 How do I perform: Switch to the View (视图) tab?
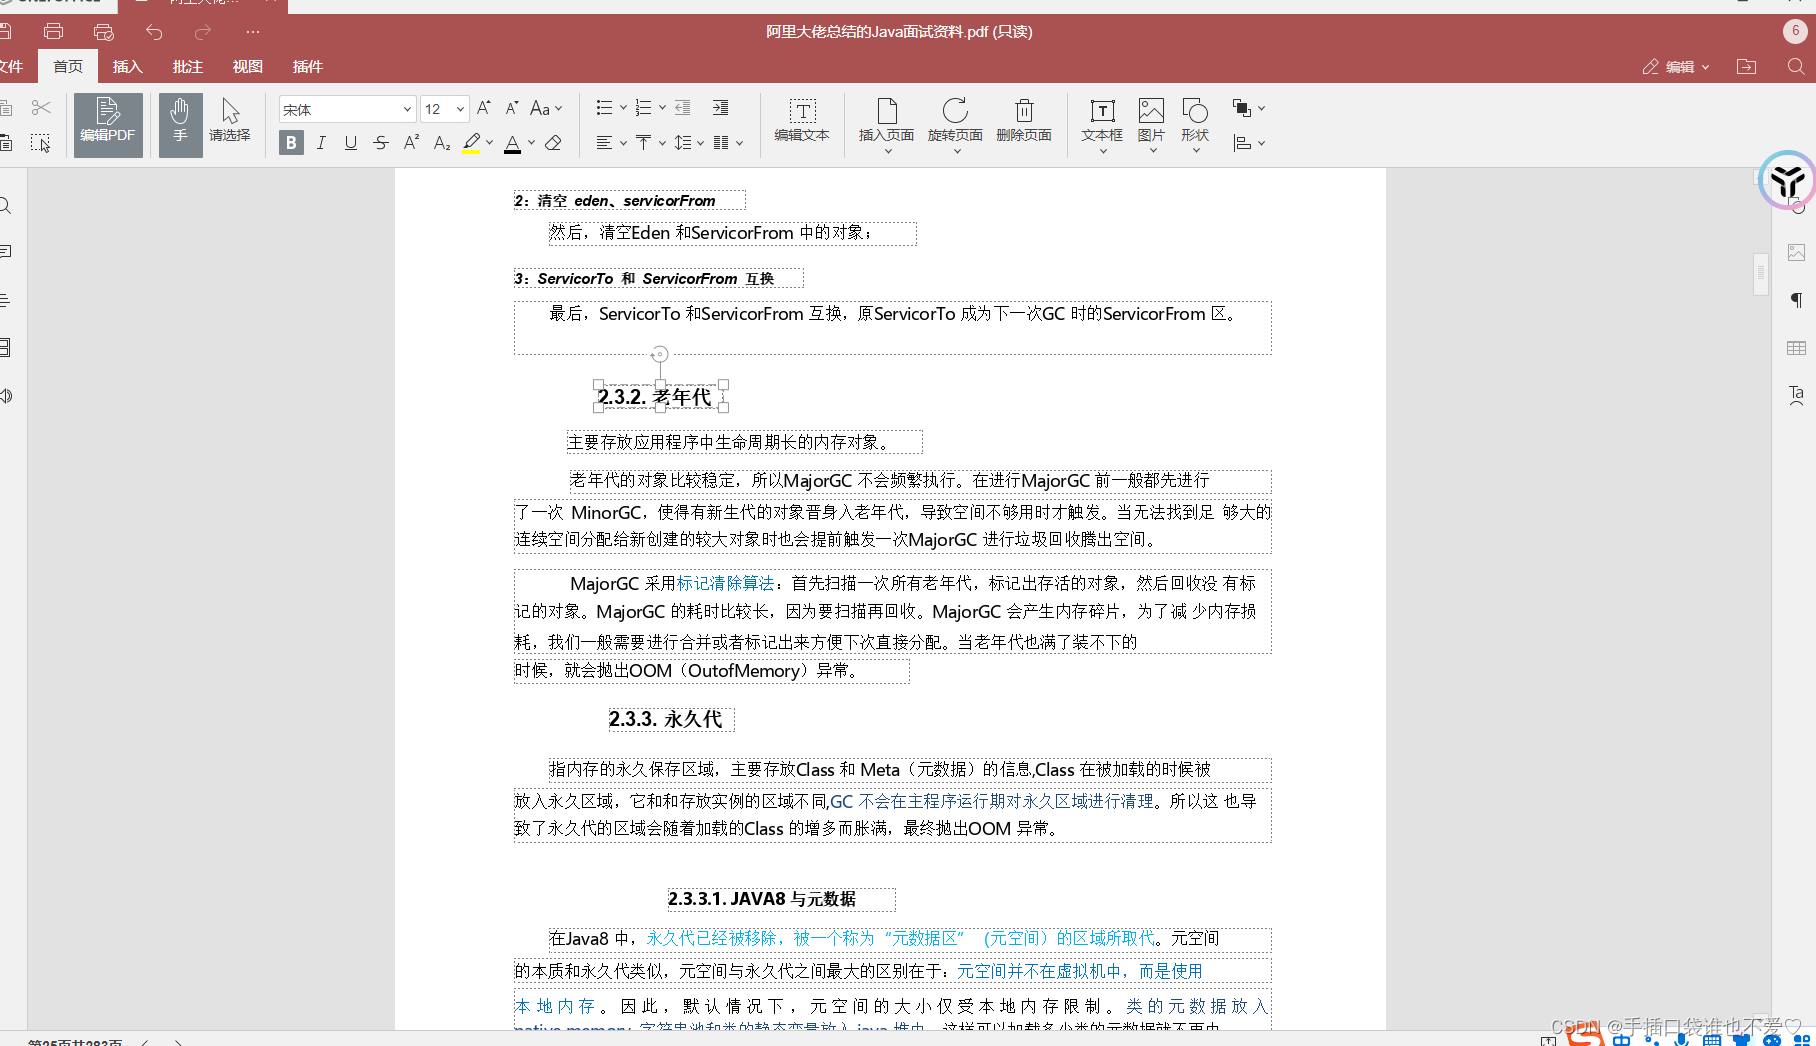[x=248, y=67]
